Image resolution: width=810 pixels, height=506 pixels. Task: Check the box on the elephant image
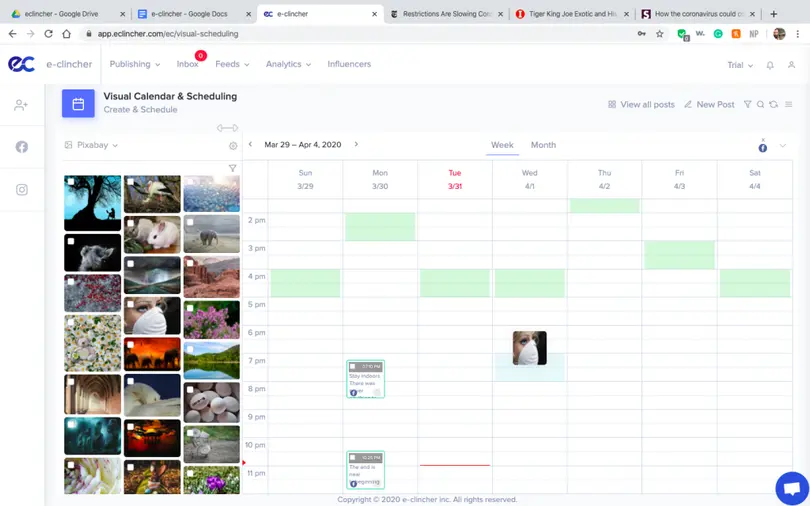pos(190,223)
